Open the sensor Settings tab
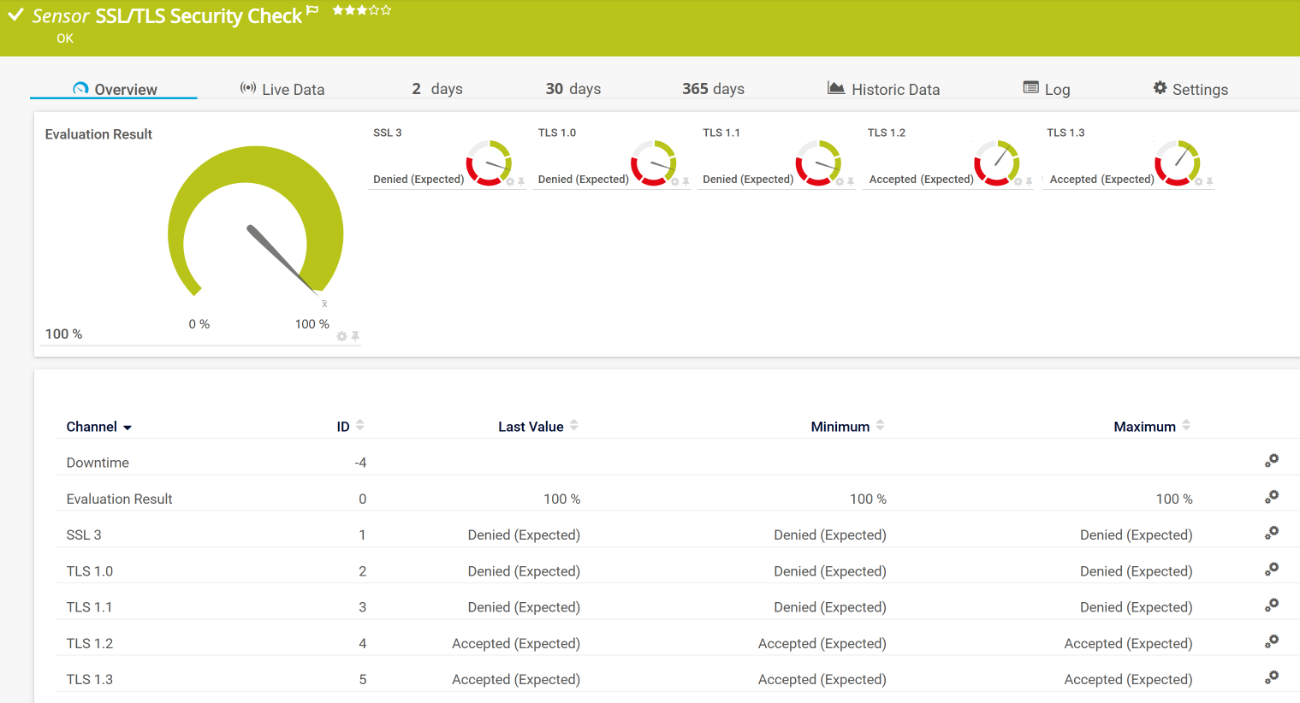The height and width of the screenshot is (703, 1300). [1190, 89]
